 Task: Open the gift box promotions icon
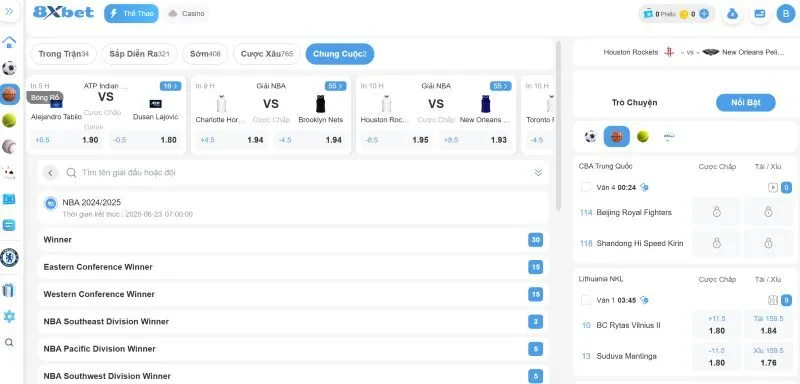[9, 290]
